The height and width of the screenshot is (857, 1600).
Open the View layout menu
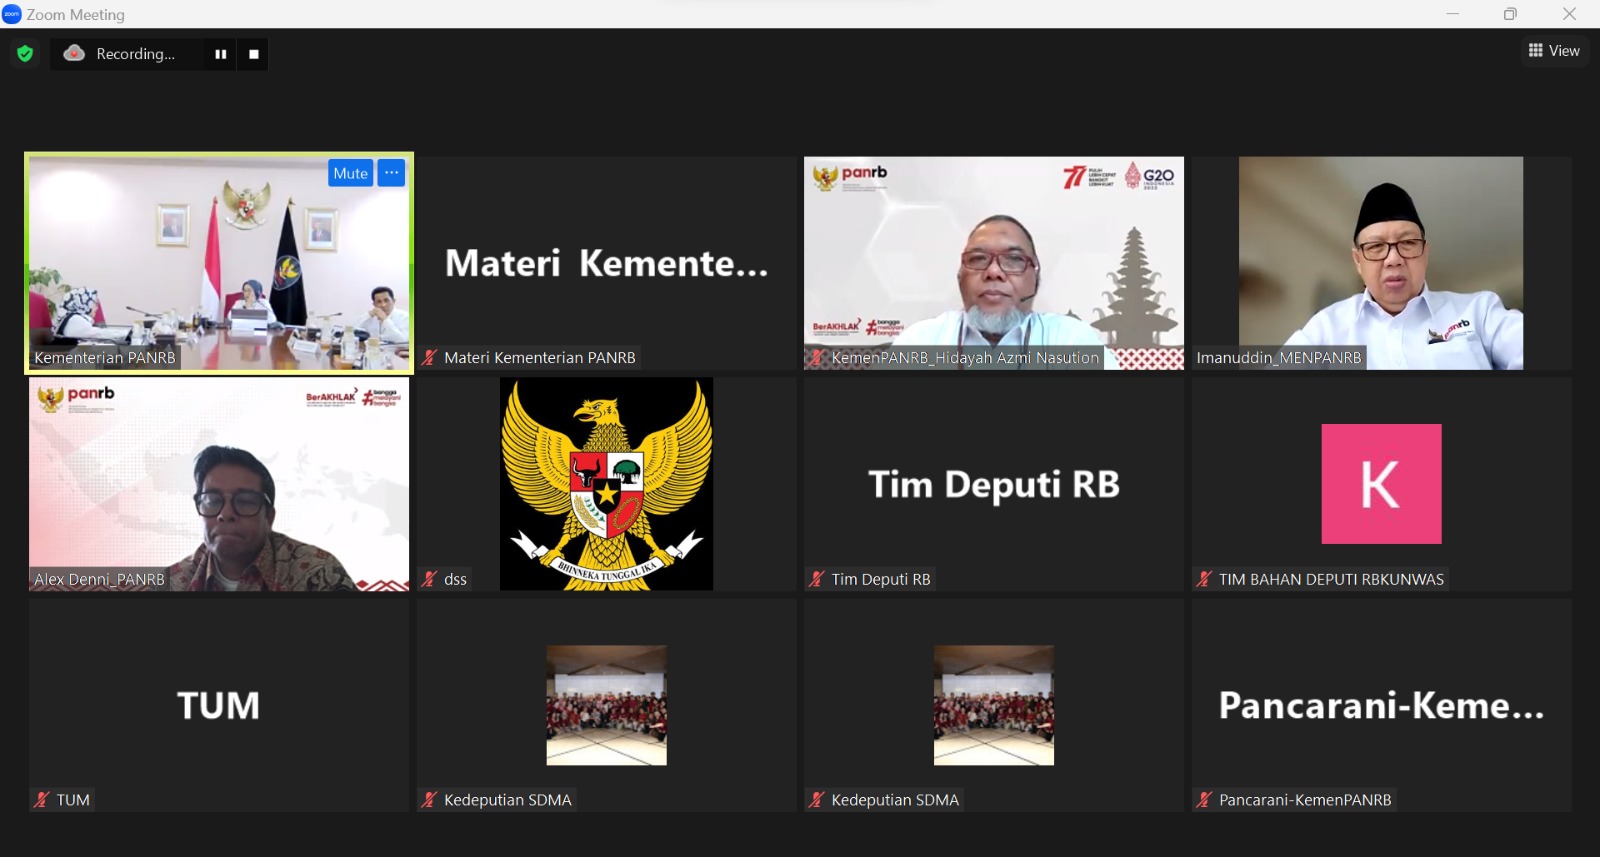tap(1554, 50)
